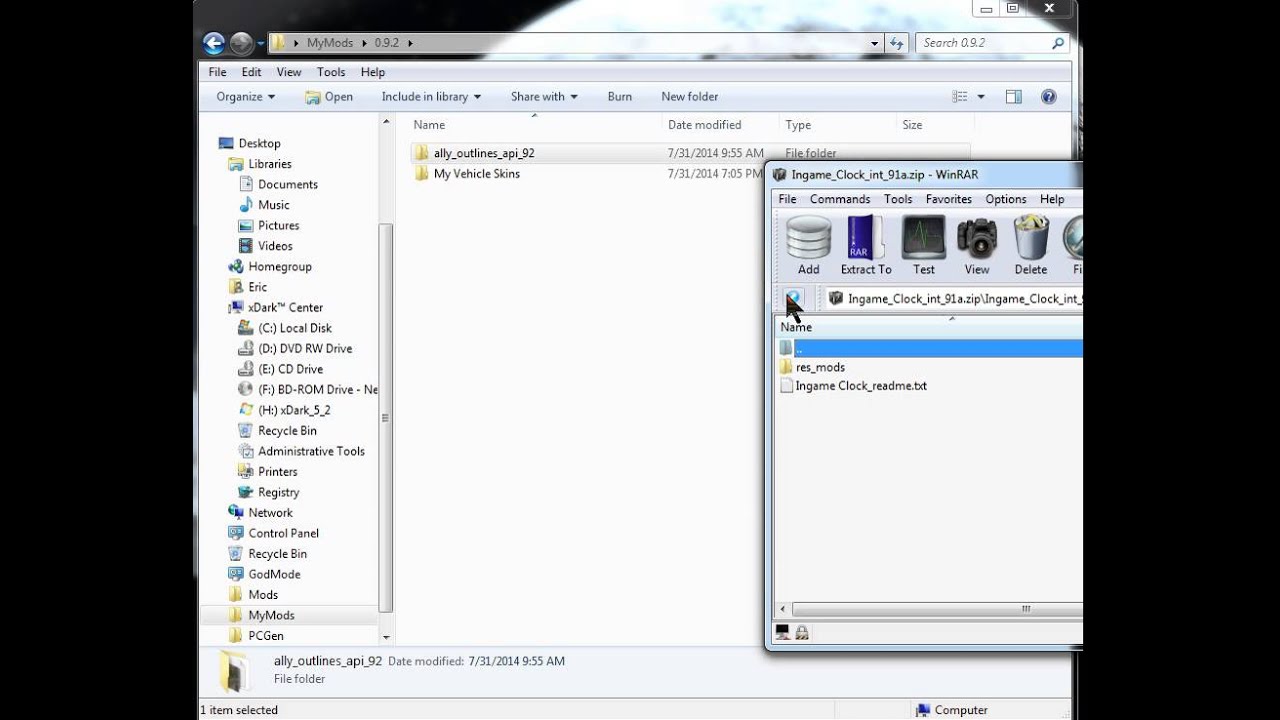Open WinRAR Favorites menu
Image resolution: width=1280 pixels, height=720 pixels.
pos(949,199)
